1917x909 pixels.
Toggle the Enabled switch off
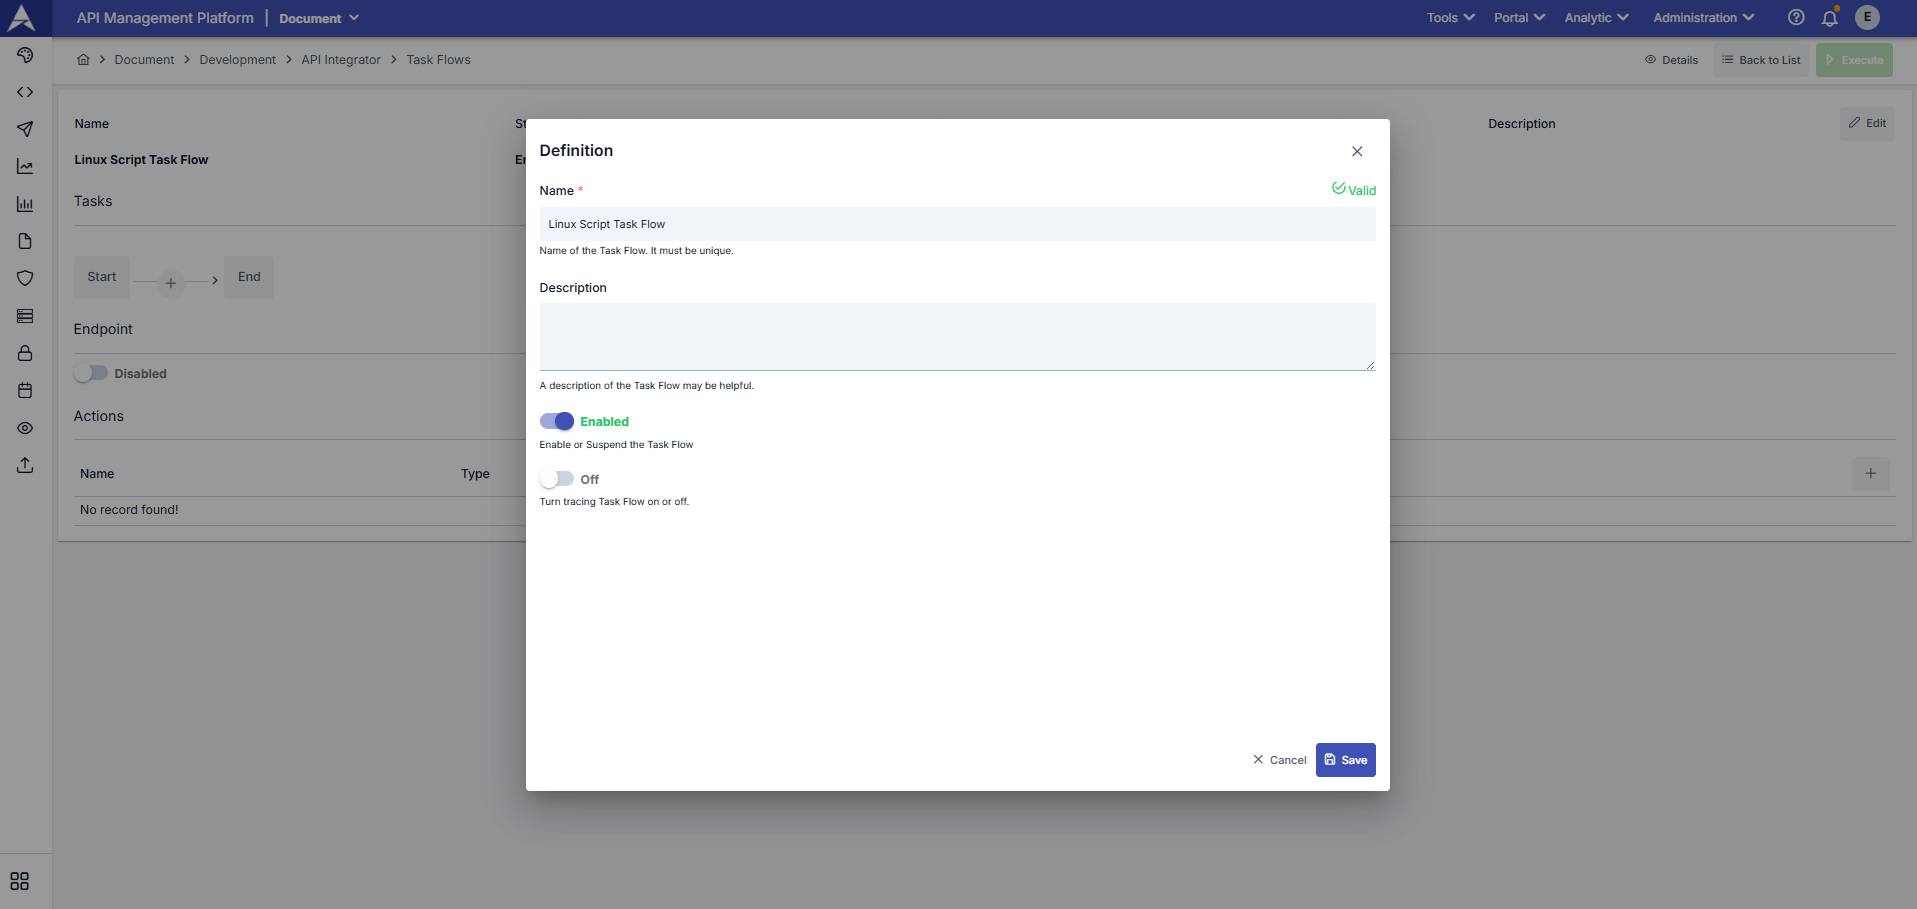point(557,421)
